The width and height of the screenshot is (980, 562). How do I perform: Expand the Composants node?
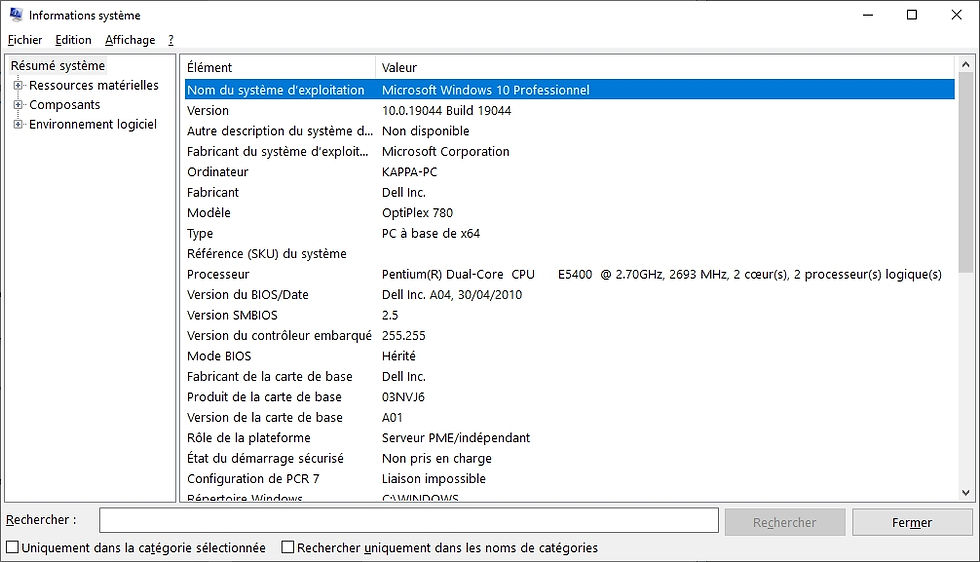click(18, 105)
